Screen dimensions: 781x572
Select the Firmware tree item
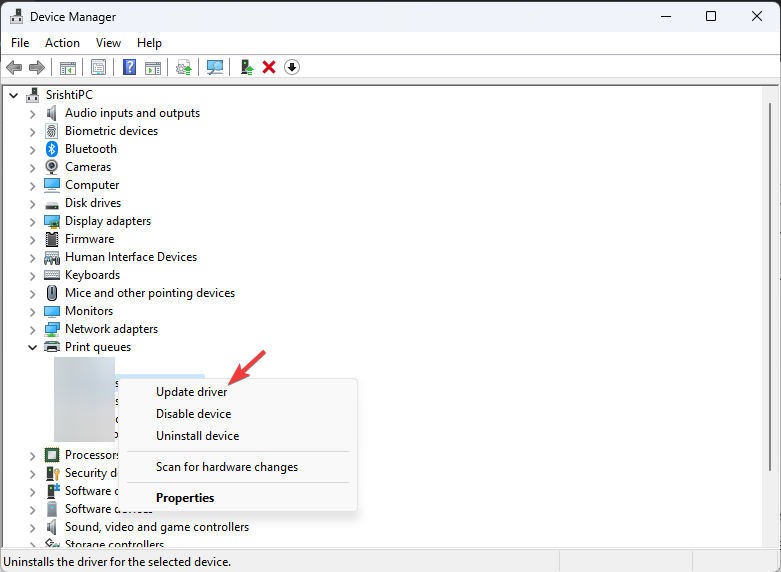pyautogui.click(x=90, y=239)
